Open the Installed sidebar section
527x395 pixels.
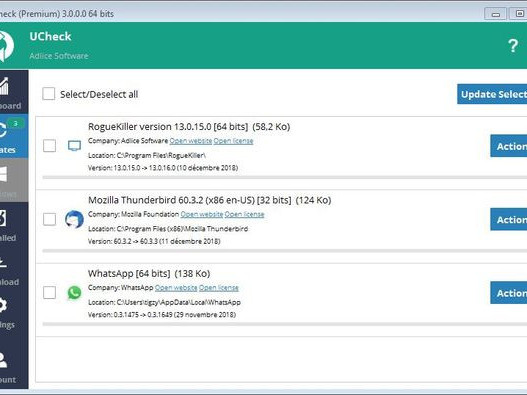point(14,224)
